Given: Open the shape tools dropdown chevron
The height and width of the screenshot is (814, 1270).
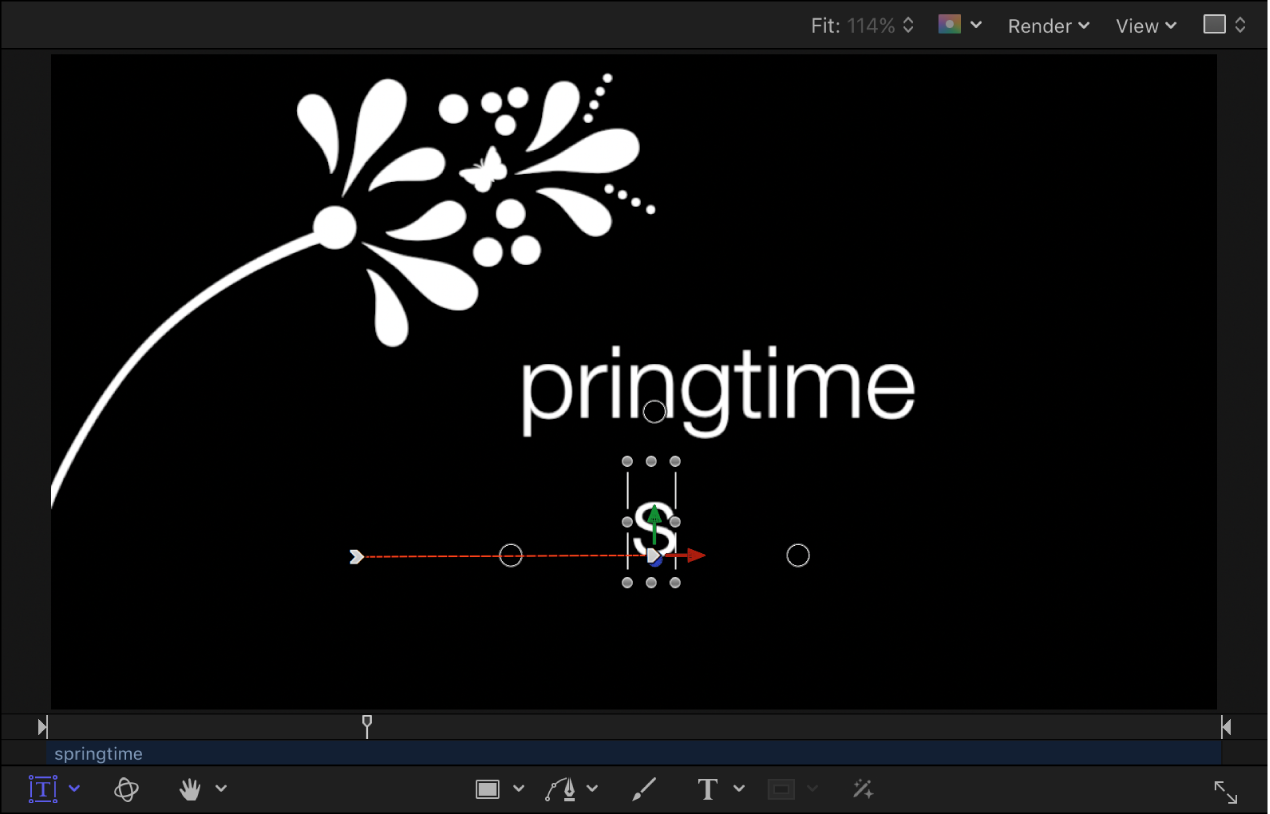Looking at the screenshot, I should [519, 788].
